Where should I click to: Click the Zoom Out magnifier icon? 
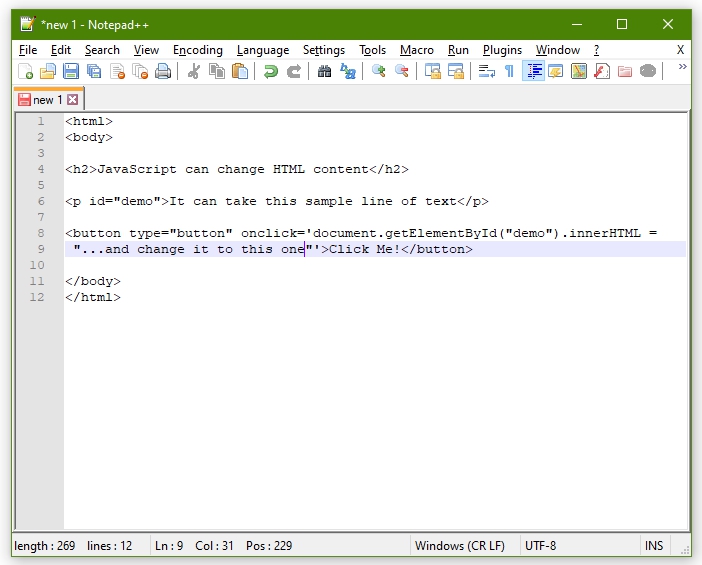[402, 72]
